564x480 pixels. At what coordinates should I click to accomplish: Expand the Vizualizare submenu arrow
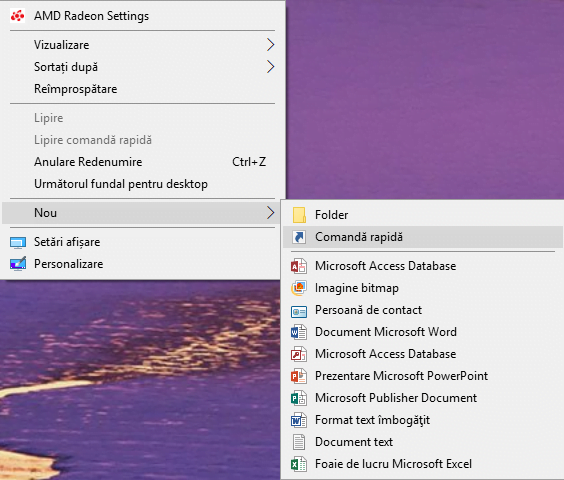[270, 45]
